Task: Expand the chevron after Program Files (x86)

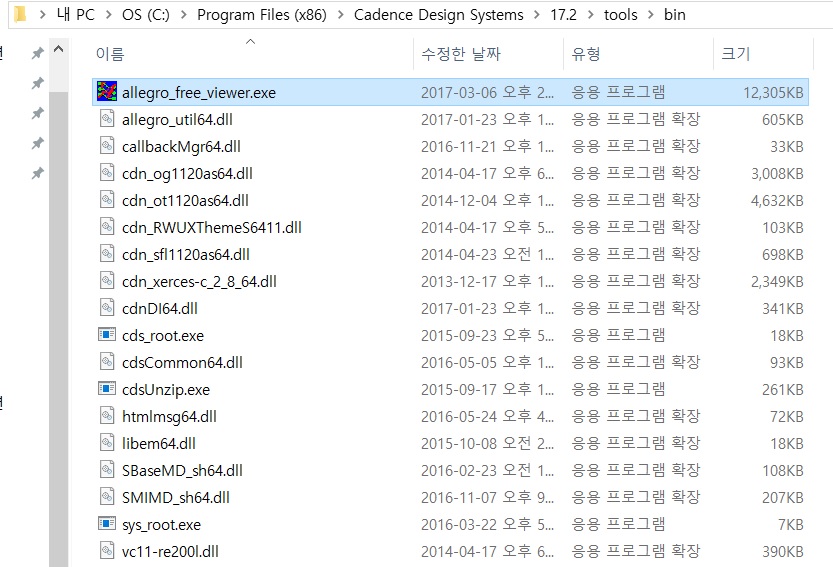Action: coord(341,15)
